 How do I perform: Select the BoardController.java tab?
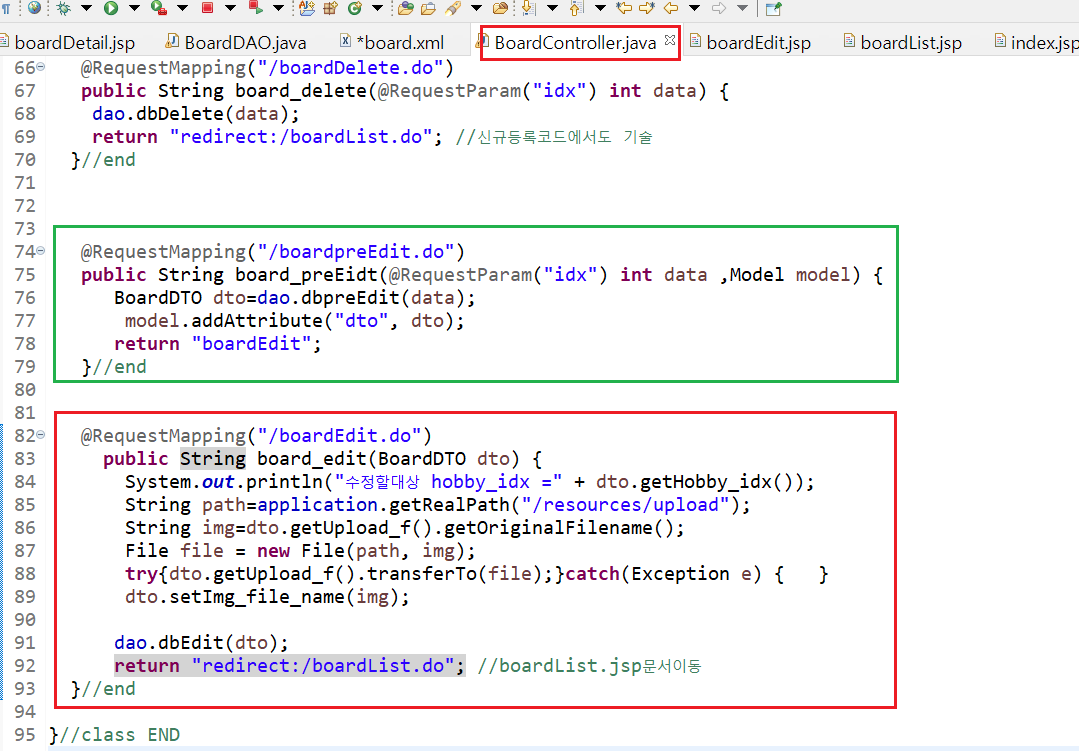(575, 43)
